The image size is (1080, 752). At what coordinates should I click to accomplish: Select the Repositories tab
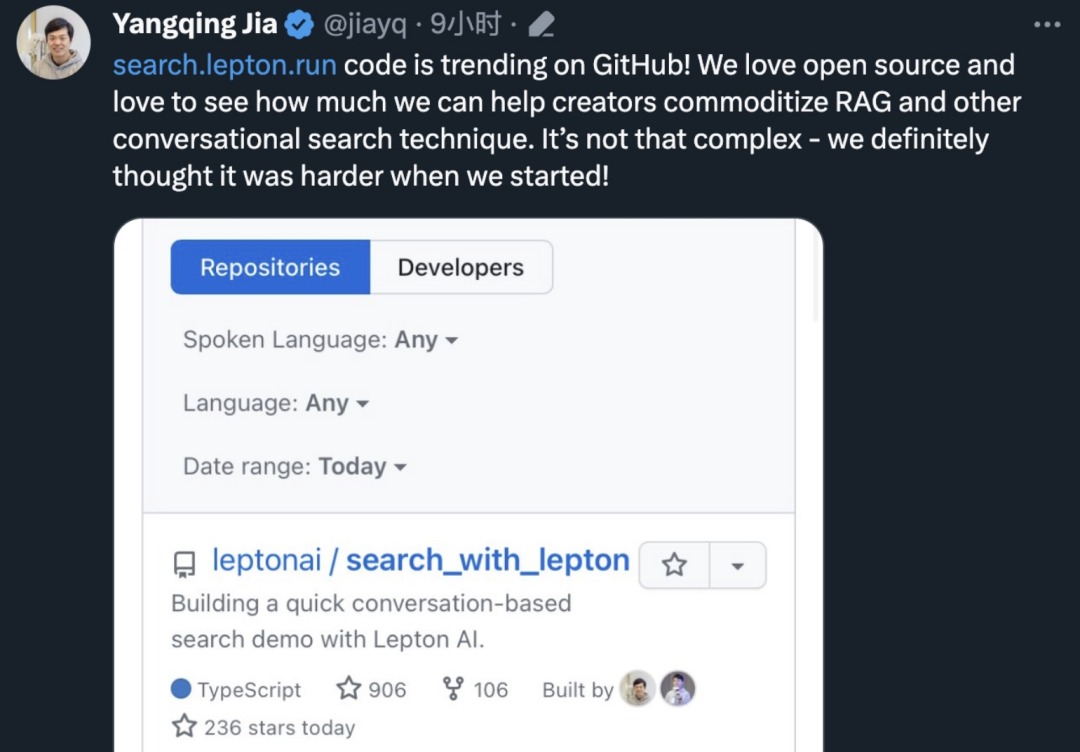coord(270,267)
